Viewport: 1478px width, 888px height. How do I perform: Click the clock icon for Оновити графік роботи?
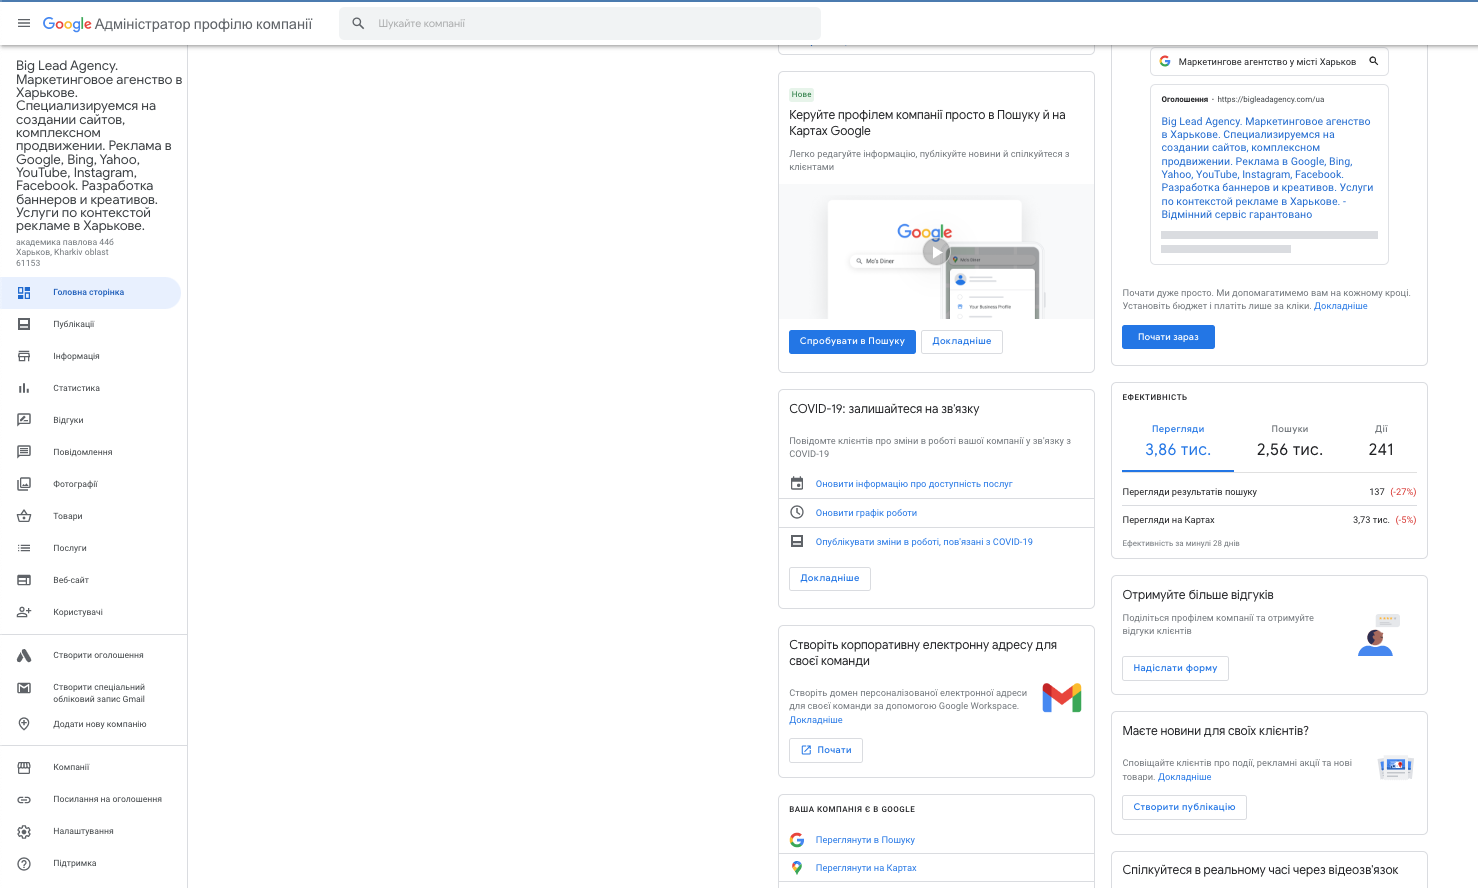[x=797, y=512]
